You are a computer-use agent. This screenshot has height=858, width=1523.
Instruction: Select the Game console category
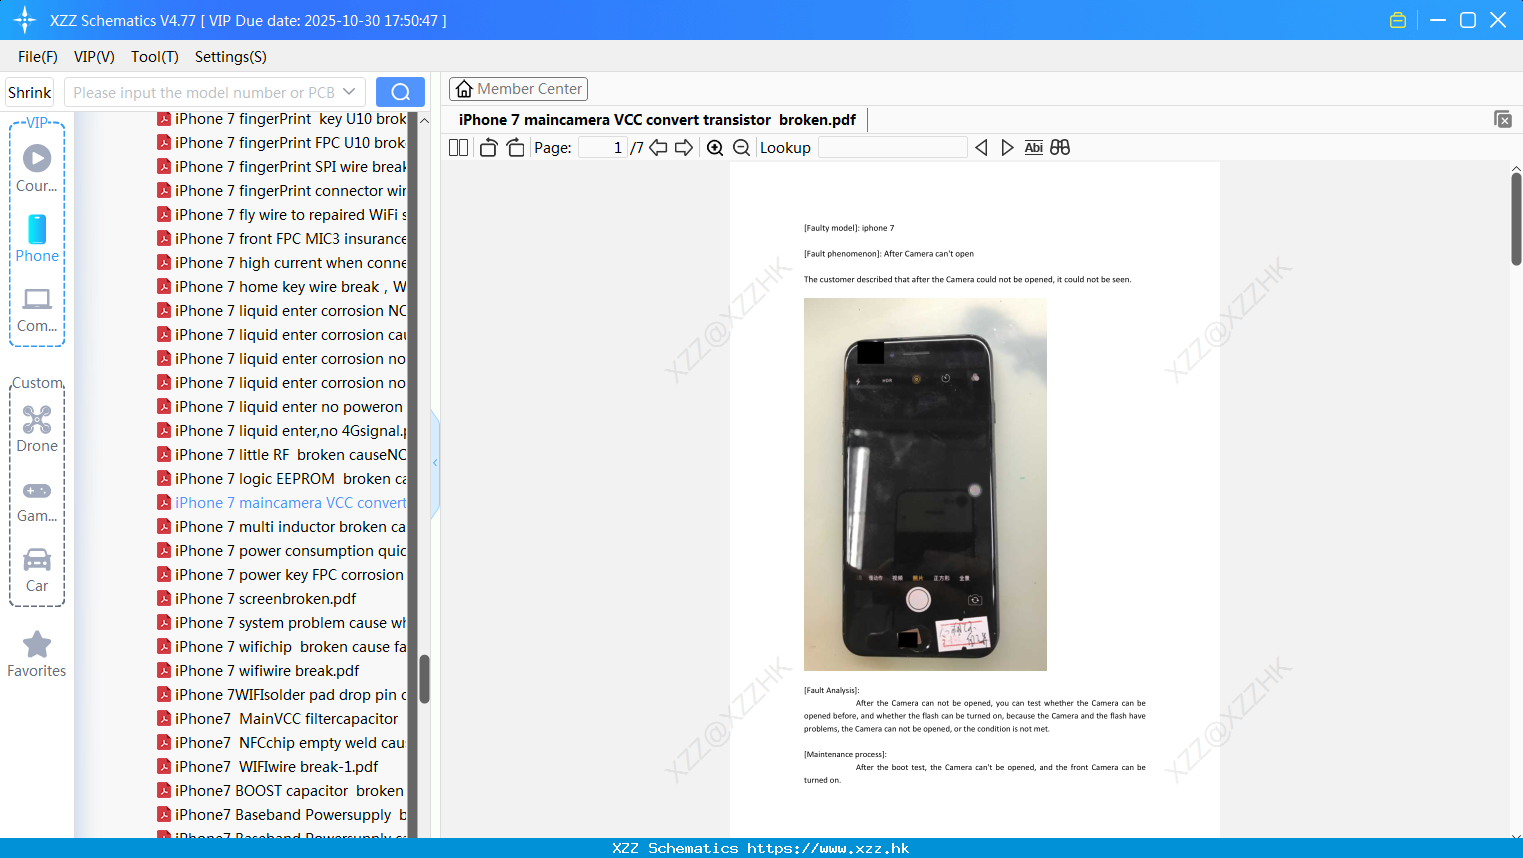tap(37, 500)
